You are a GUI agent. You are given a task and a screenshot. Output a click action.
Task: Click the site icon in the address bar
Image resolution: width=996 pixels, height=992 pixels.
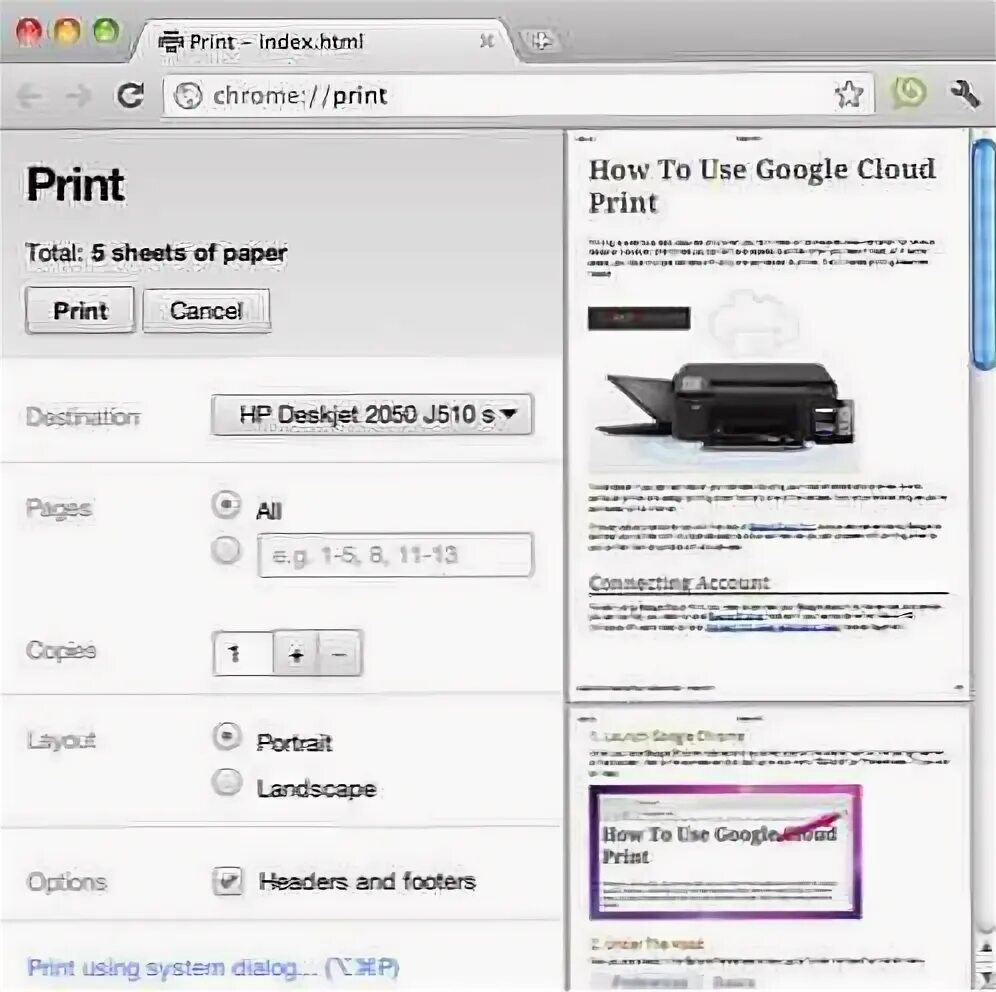click(x=186, y=95)
